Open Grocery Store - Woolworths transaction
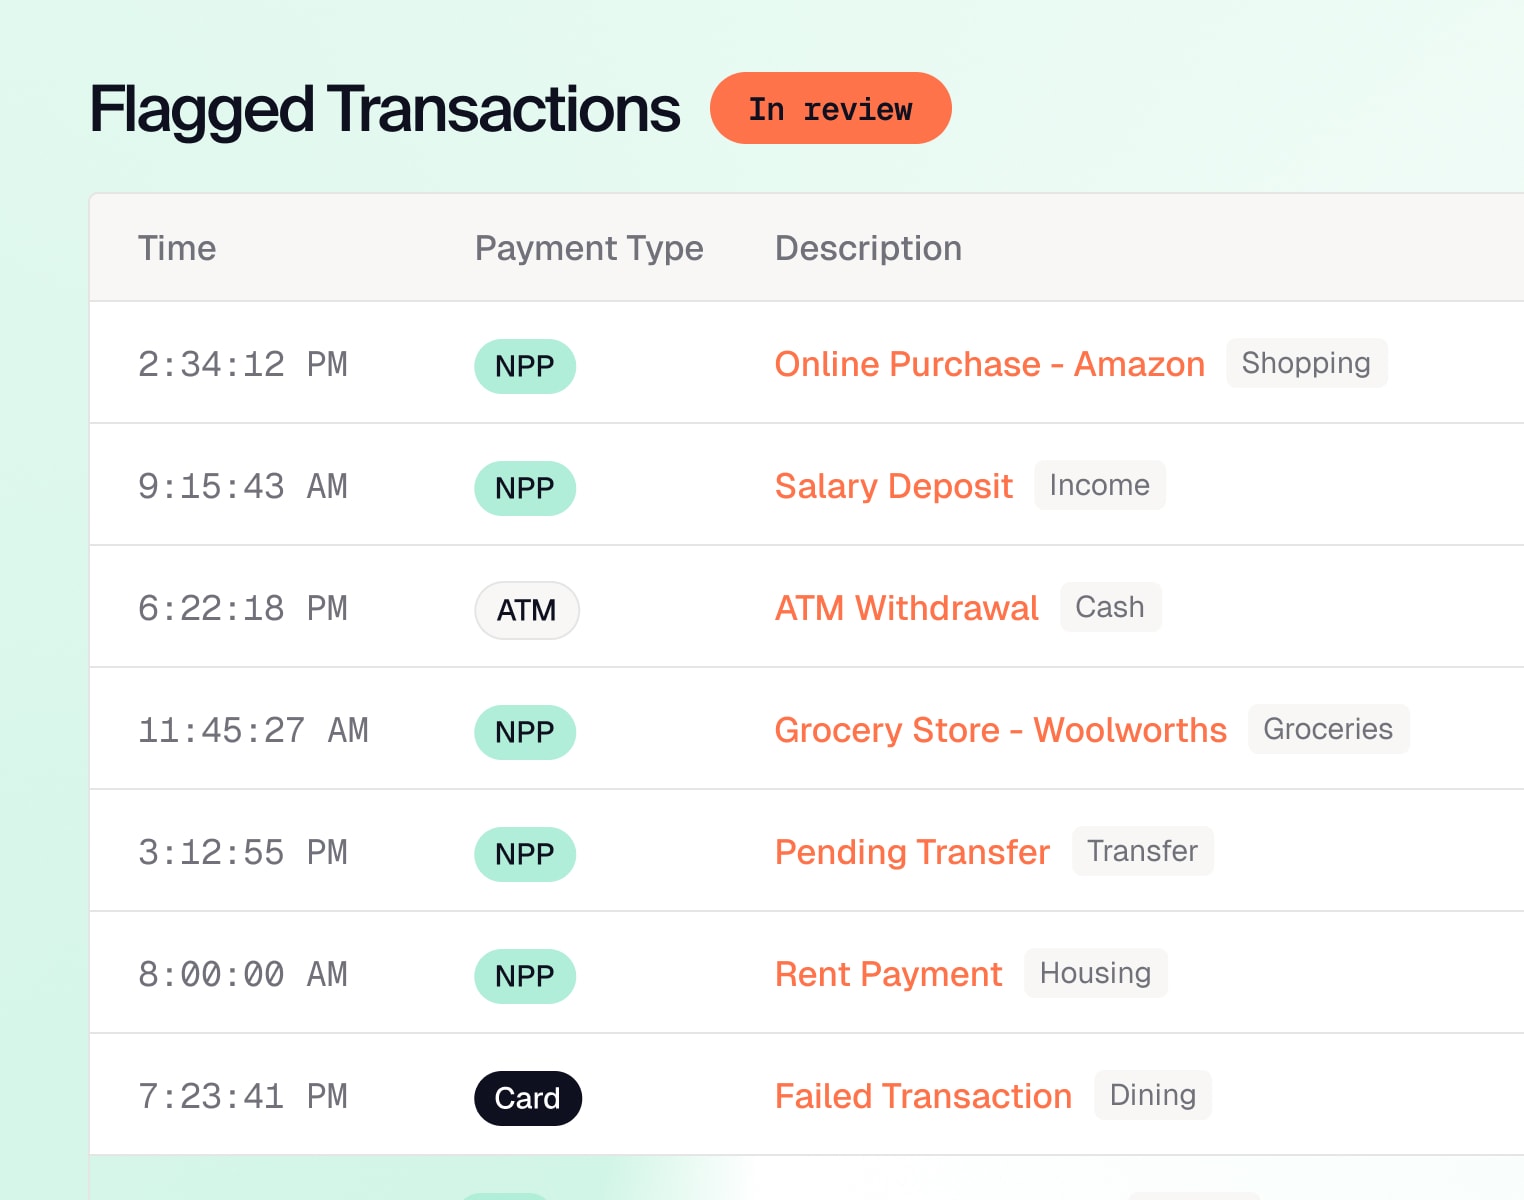1524x1200 pixels. pyautogui.click(x=1000, y=730)
